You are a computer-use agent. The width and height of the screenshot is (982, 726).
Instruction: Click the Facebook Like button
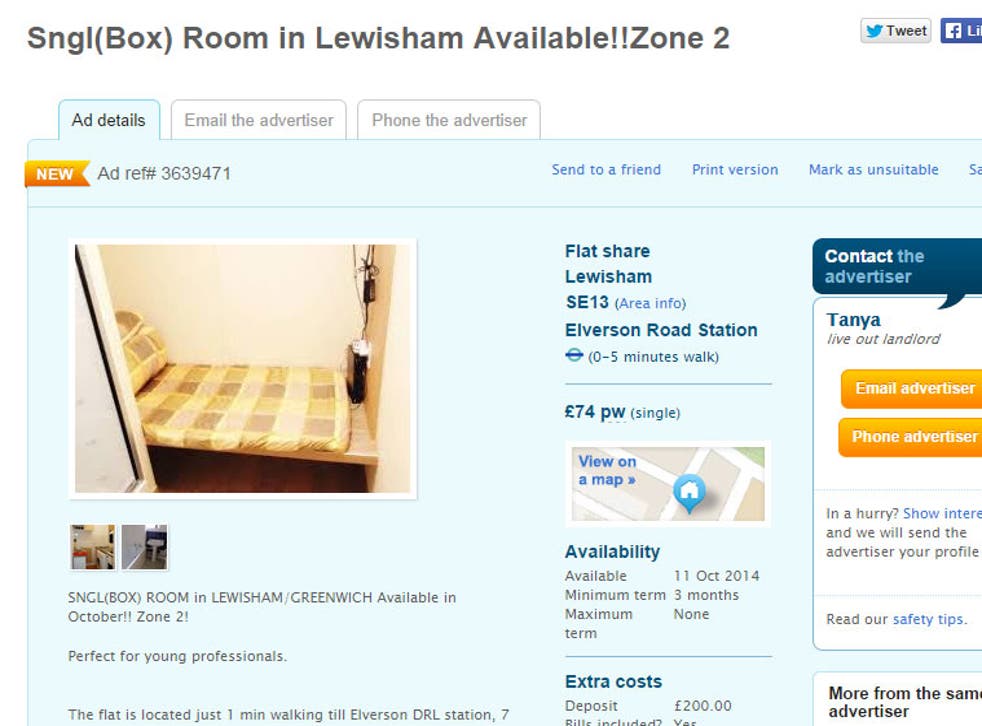pos(961,31)
